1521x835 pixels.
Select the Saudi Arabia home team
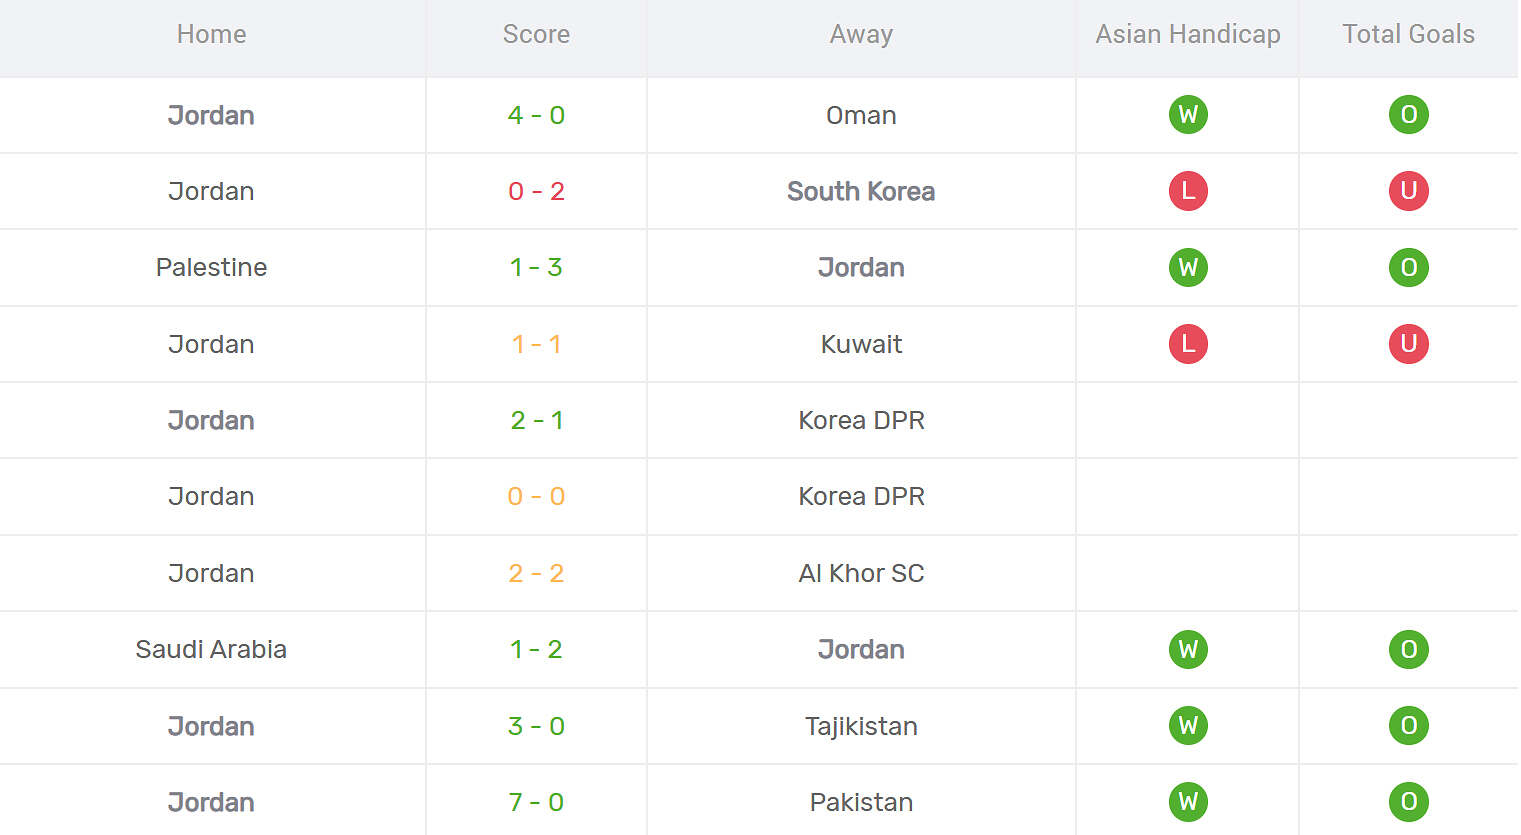(x=211, y=649)
